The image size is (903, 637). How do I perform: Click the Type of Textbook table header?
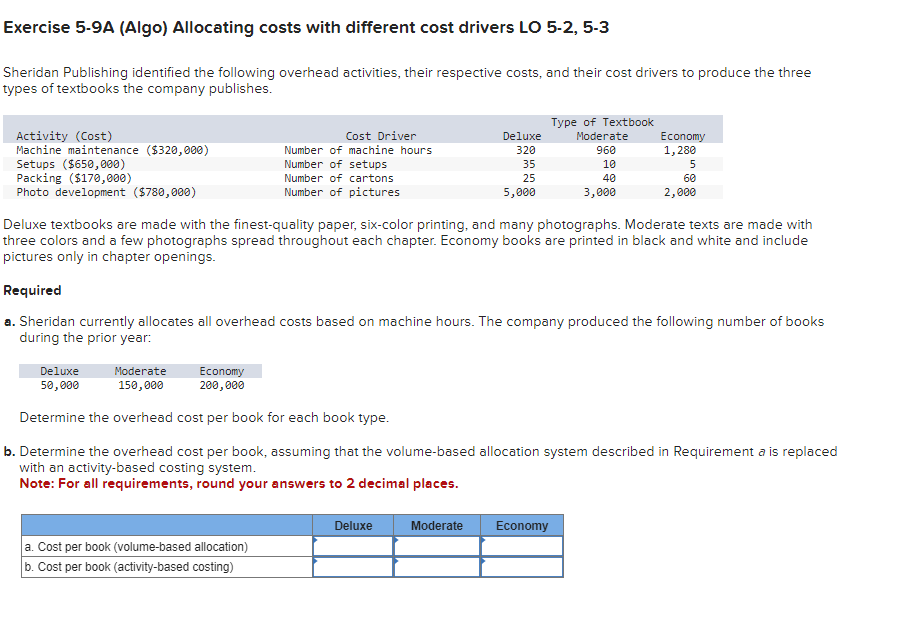pos(602,121)
